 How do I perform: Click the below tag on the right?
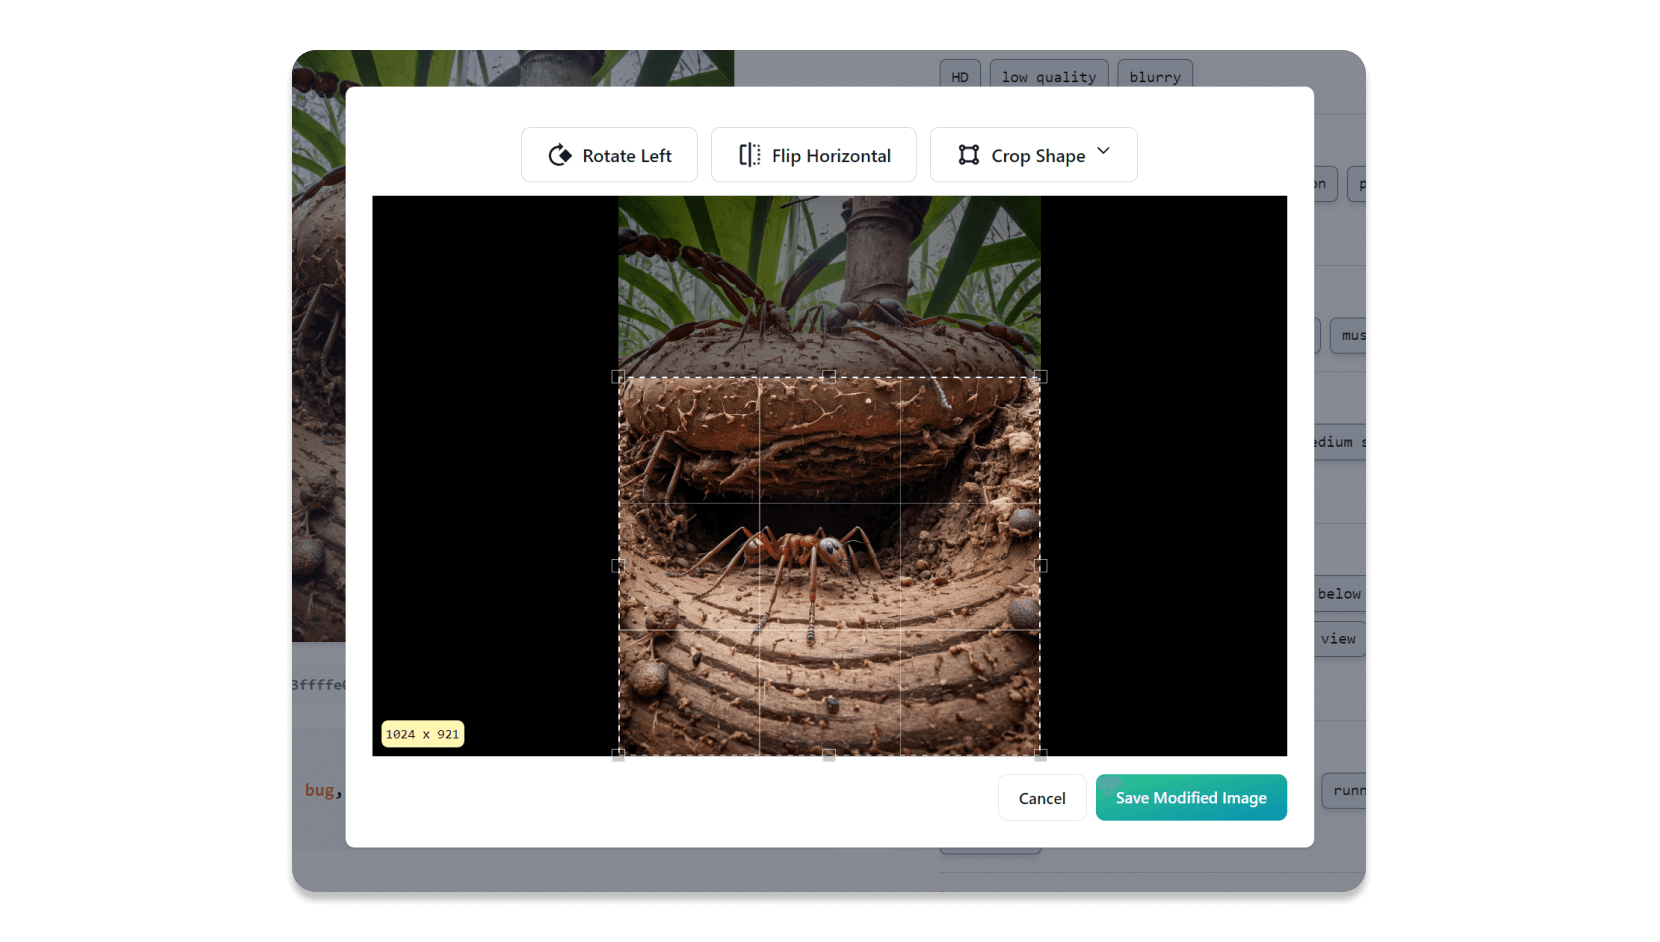(1340, 593)
